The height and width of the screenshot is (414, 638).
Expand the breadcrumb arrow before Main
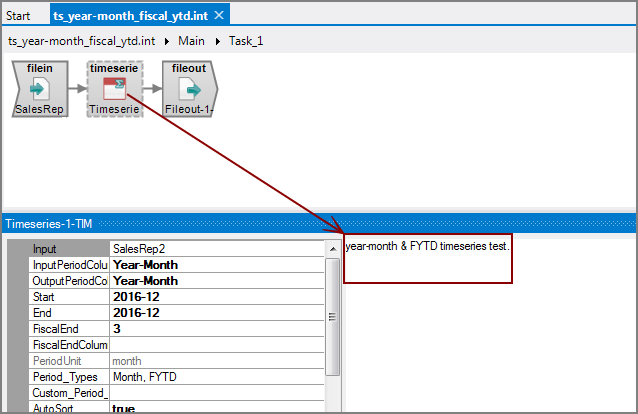(x=167, y=42)
